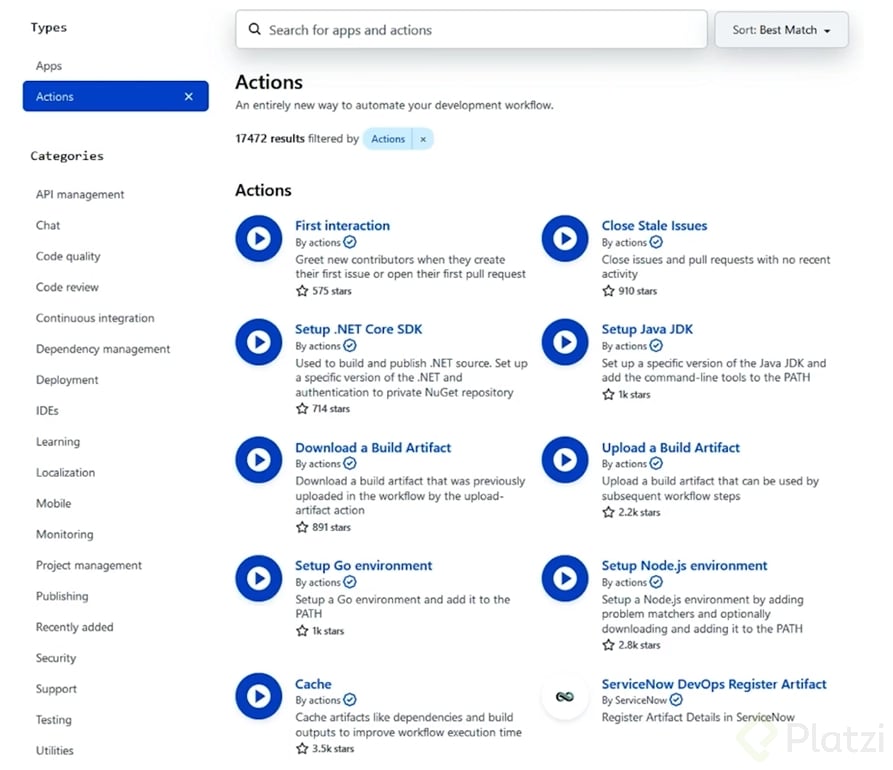Click the Close Stale Issues play icon
This screenshot has height=770, width=893.
pyautogui.click(x=565, y=238)
